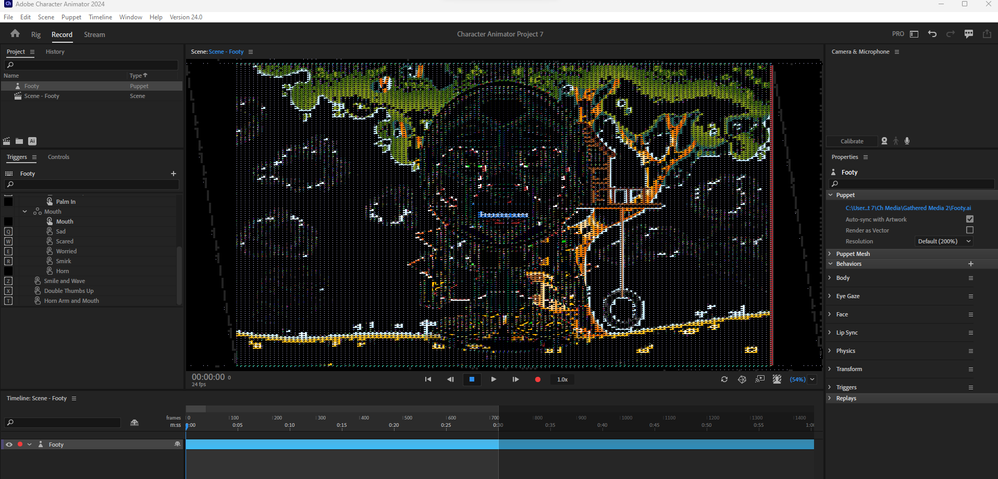This screenshot has width=998, height=479.
Task: Toggle record arm on the Footy track
Action: pos(20,445)
